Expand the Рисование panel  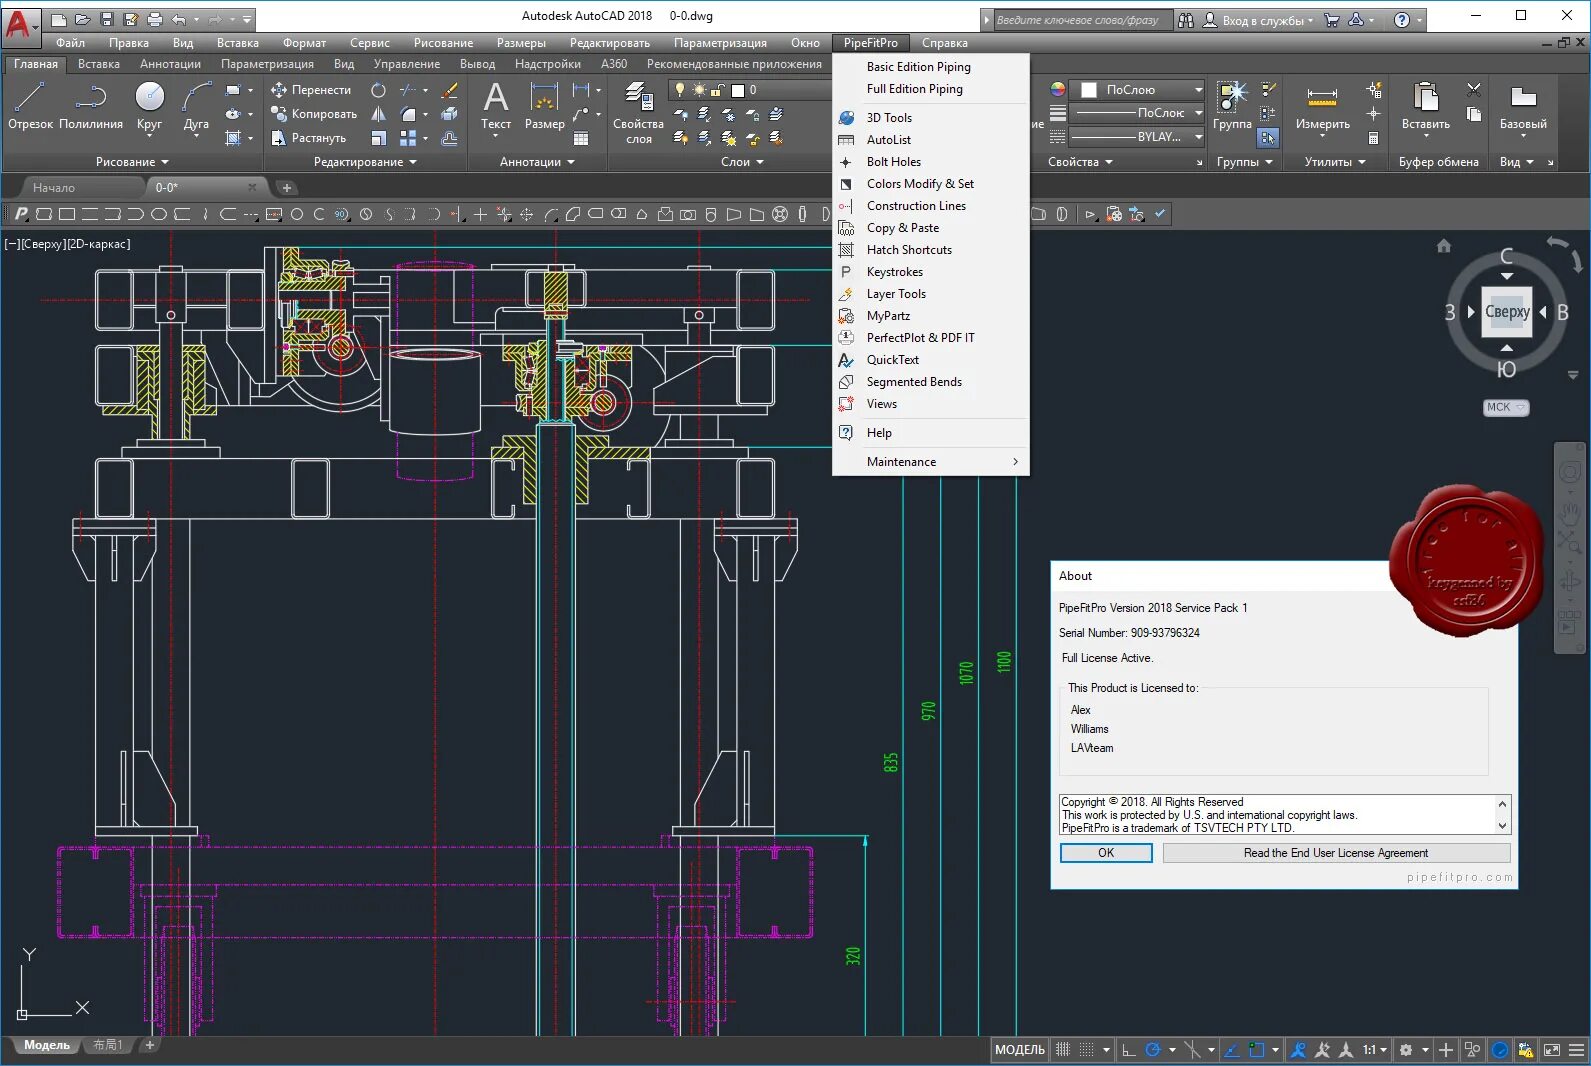(x=132, y=162)
